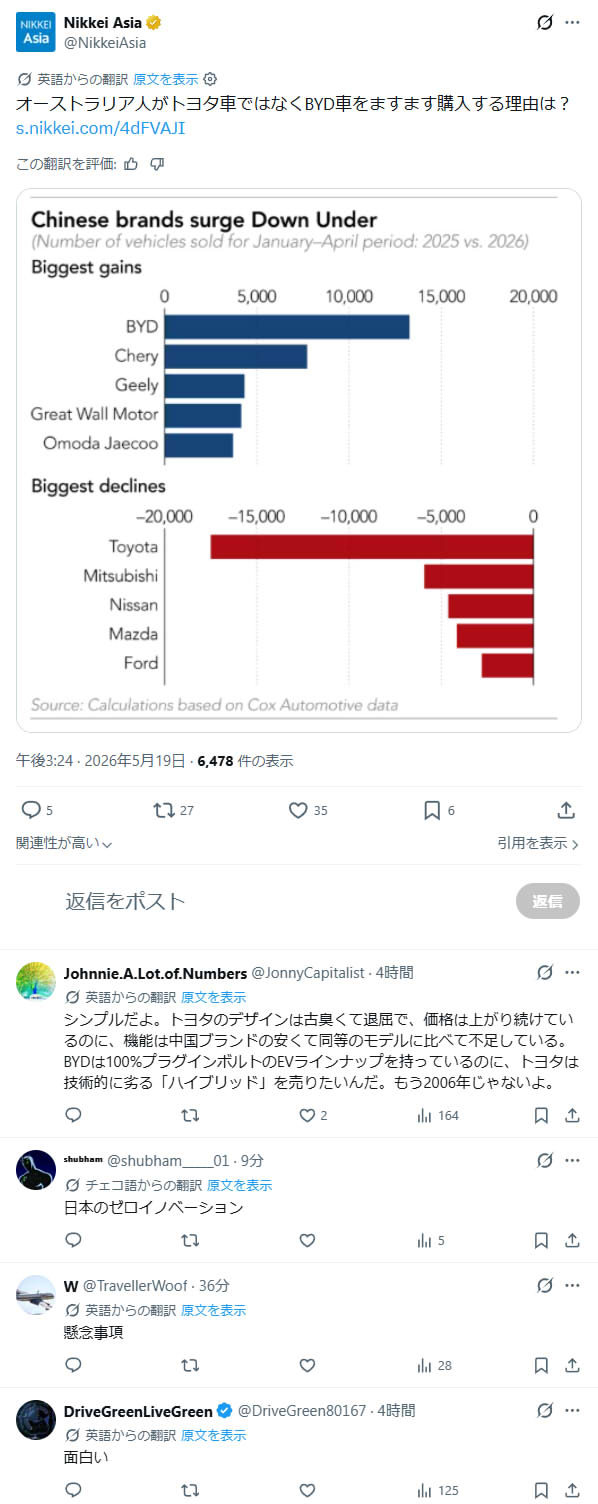View analytics on DriveGreenLiveGreen's reply

click(x=438, y=1490)
